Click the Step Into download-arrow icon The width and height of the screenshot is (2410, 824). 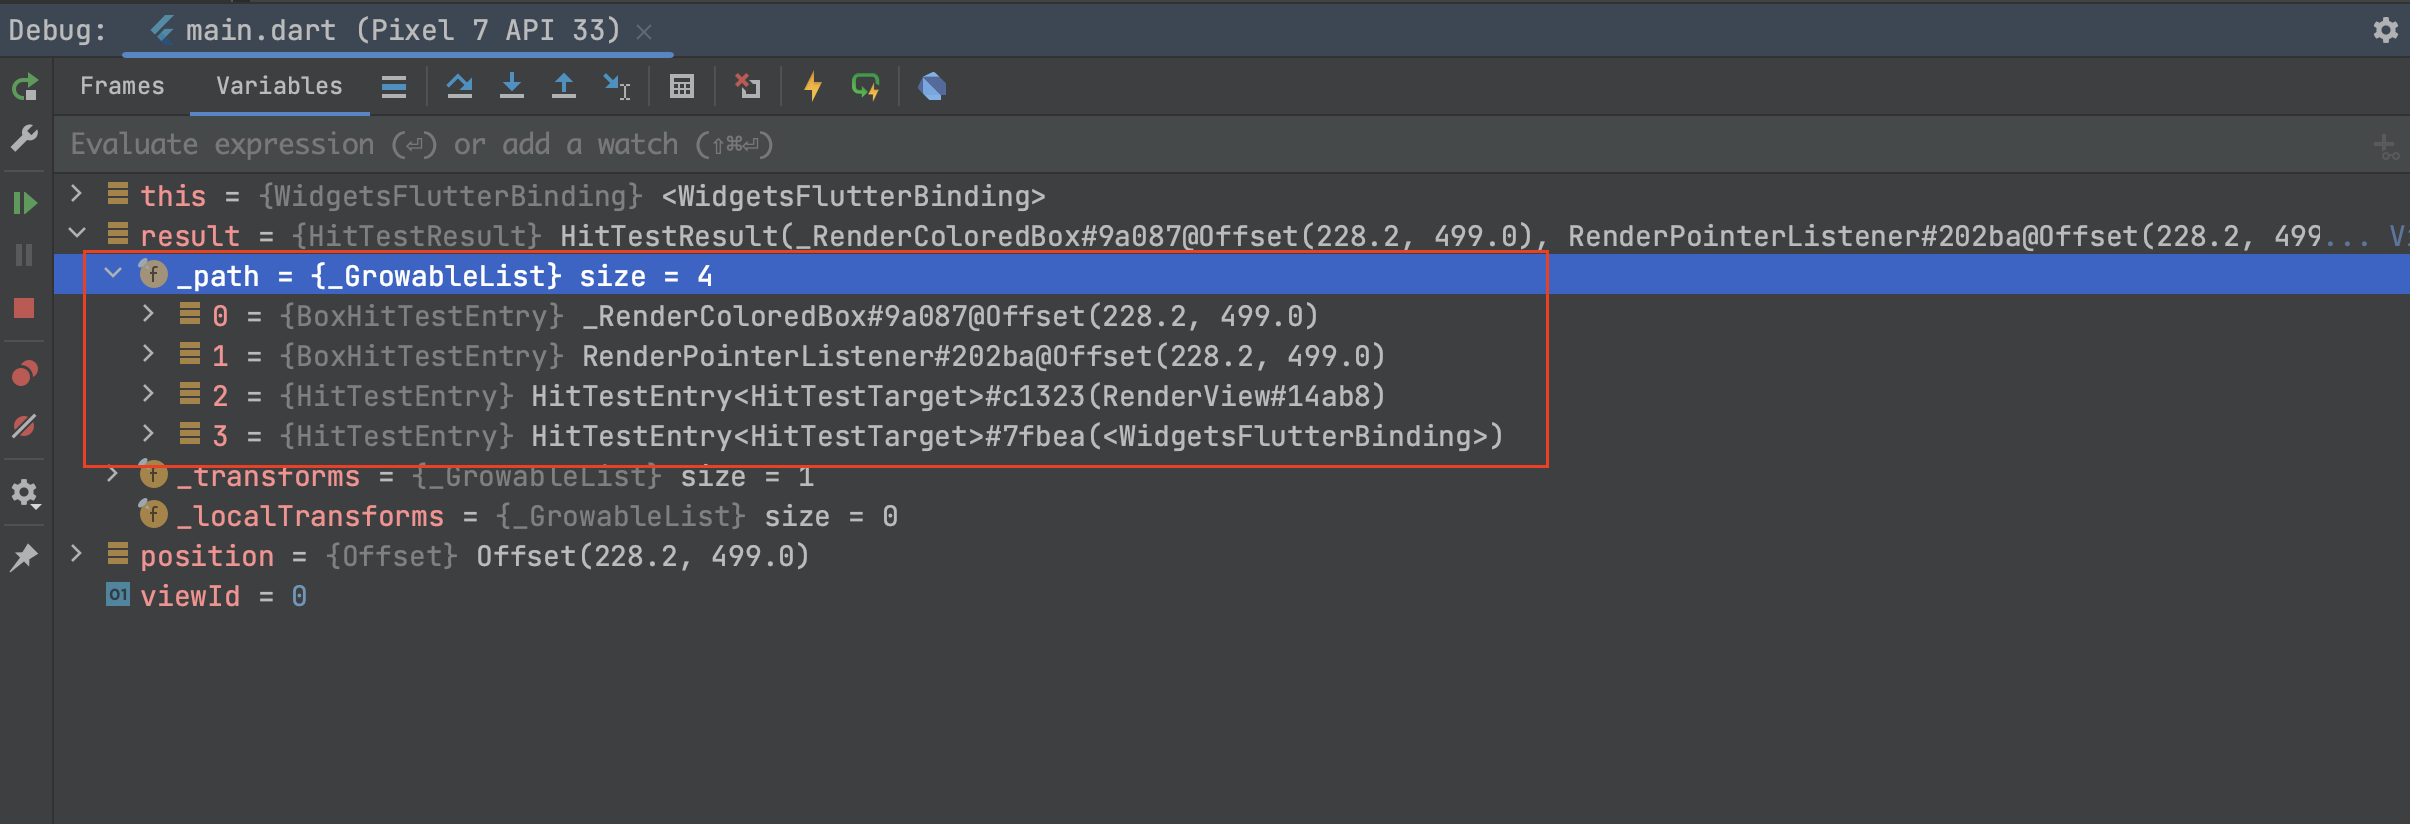click(511, 86)
